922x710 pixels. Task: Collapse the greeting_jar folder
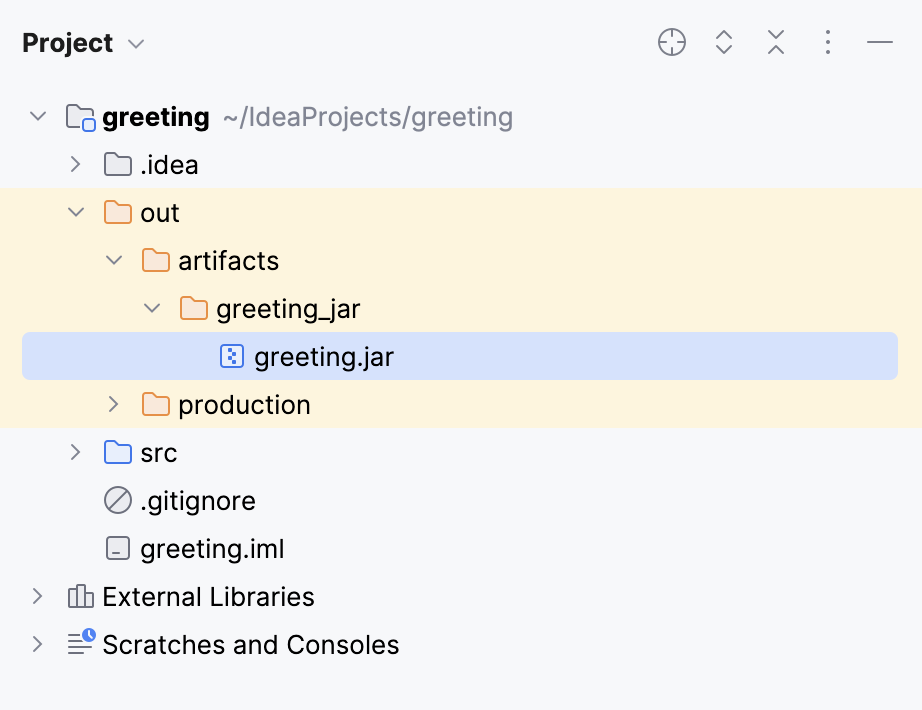[151, 308]
